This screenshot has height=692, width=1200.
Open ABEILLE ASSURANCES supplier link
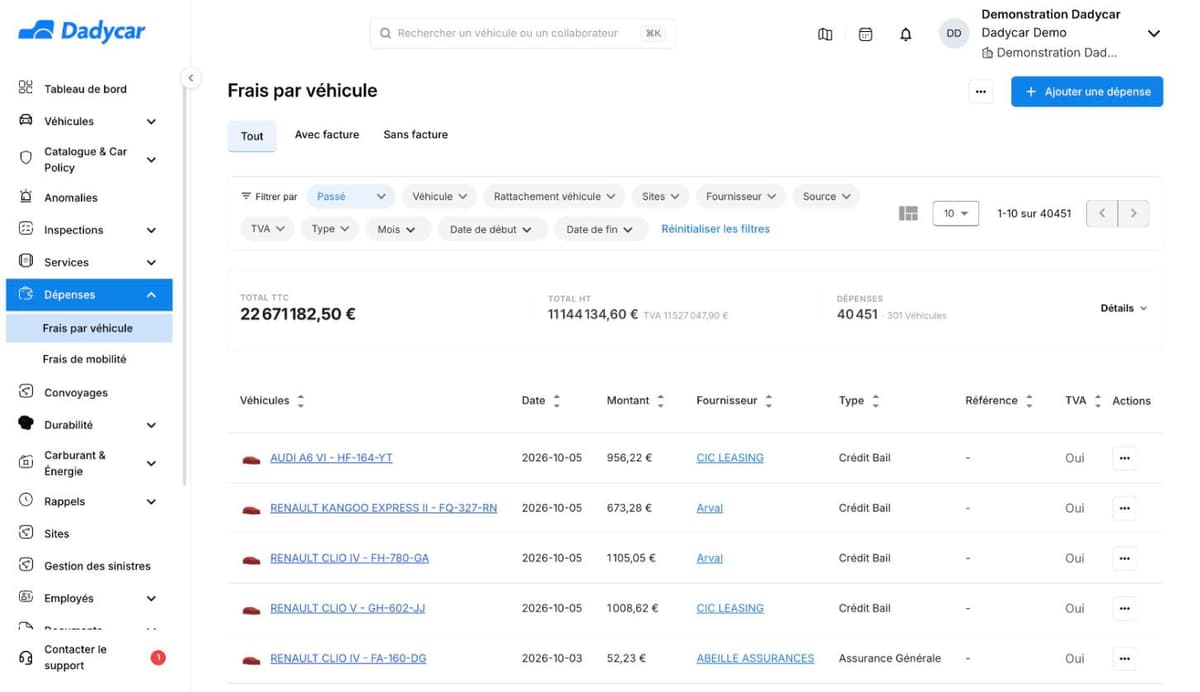(755, 659)
